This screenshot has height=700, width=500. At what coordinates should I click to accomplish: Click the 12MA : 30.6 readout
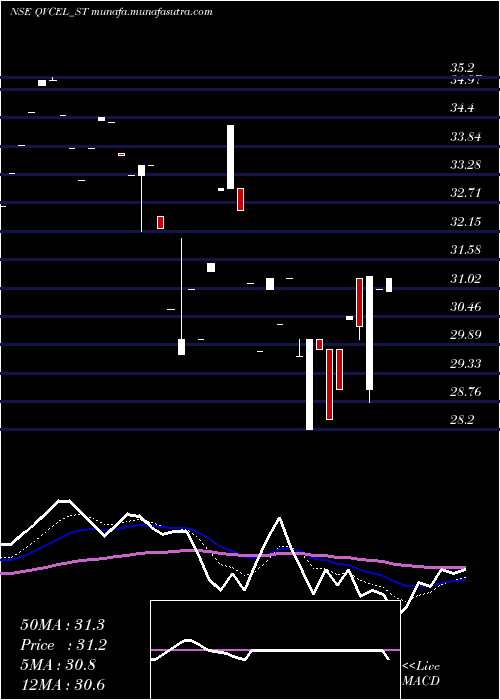62,684
